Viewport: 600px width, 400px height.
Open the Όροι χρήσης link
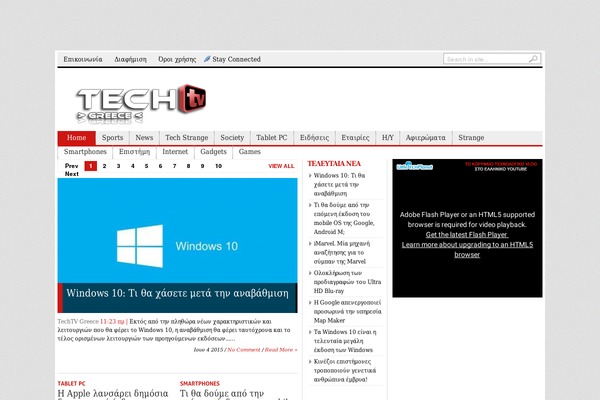coord(177,59)
